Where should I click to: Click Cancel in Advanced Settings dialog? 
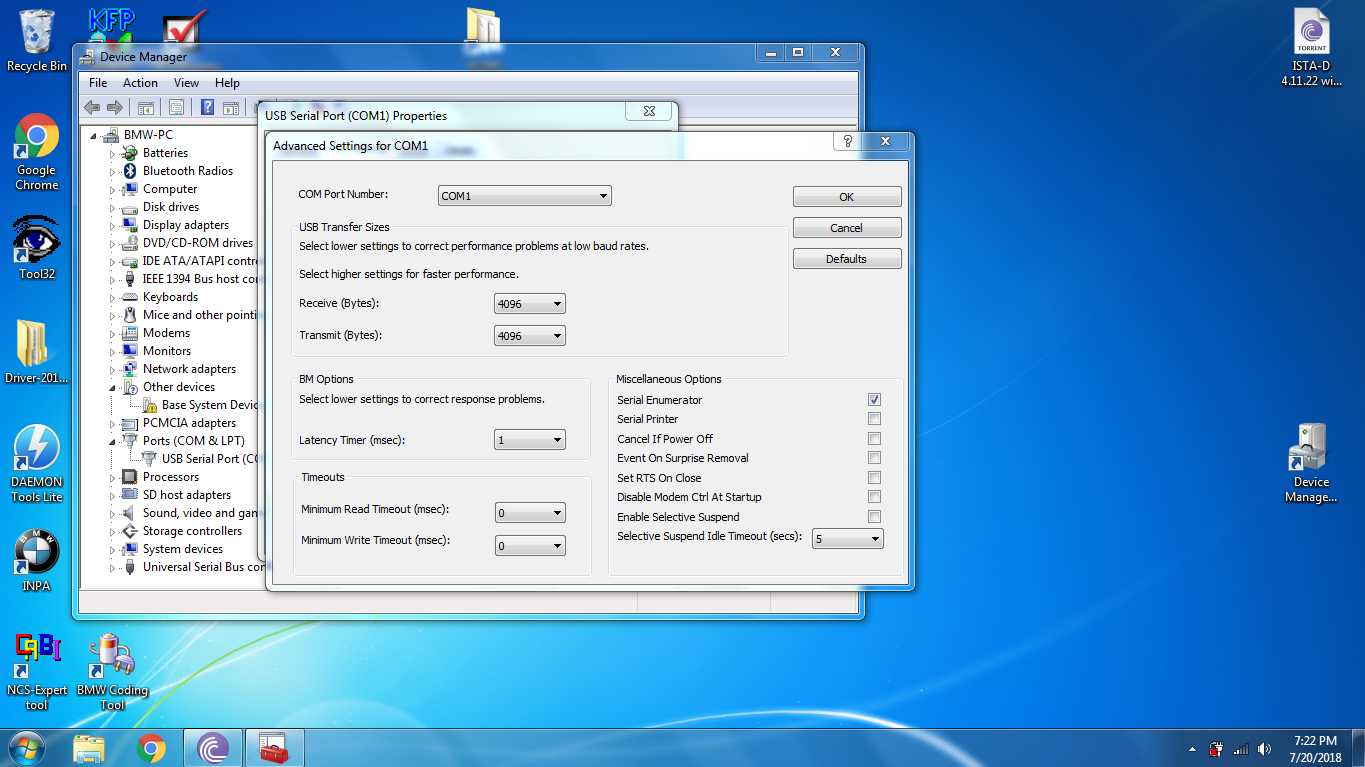847,228
